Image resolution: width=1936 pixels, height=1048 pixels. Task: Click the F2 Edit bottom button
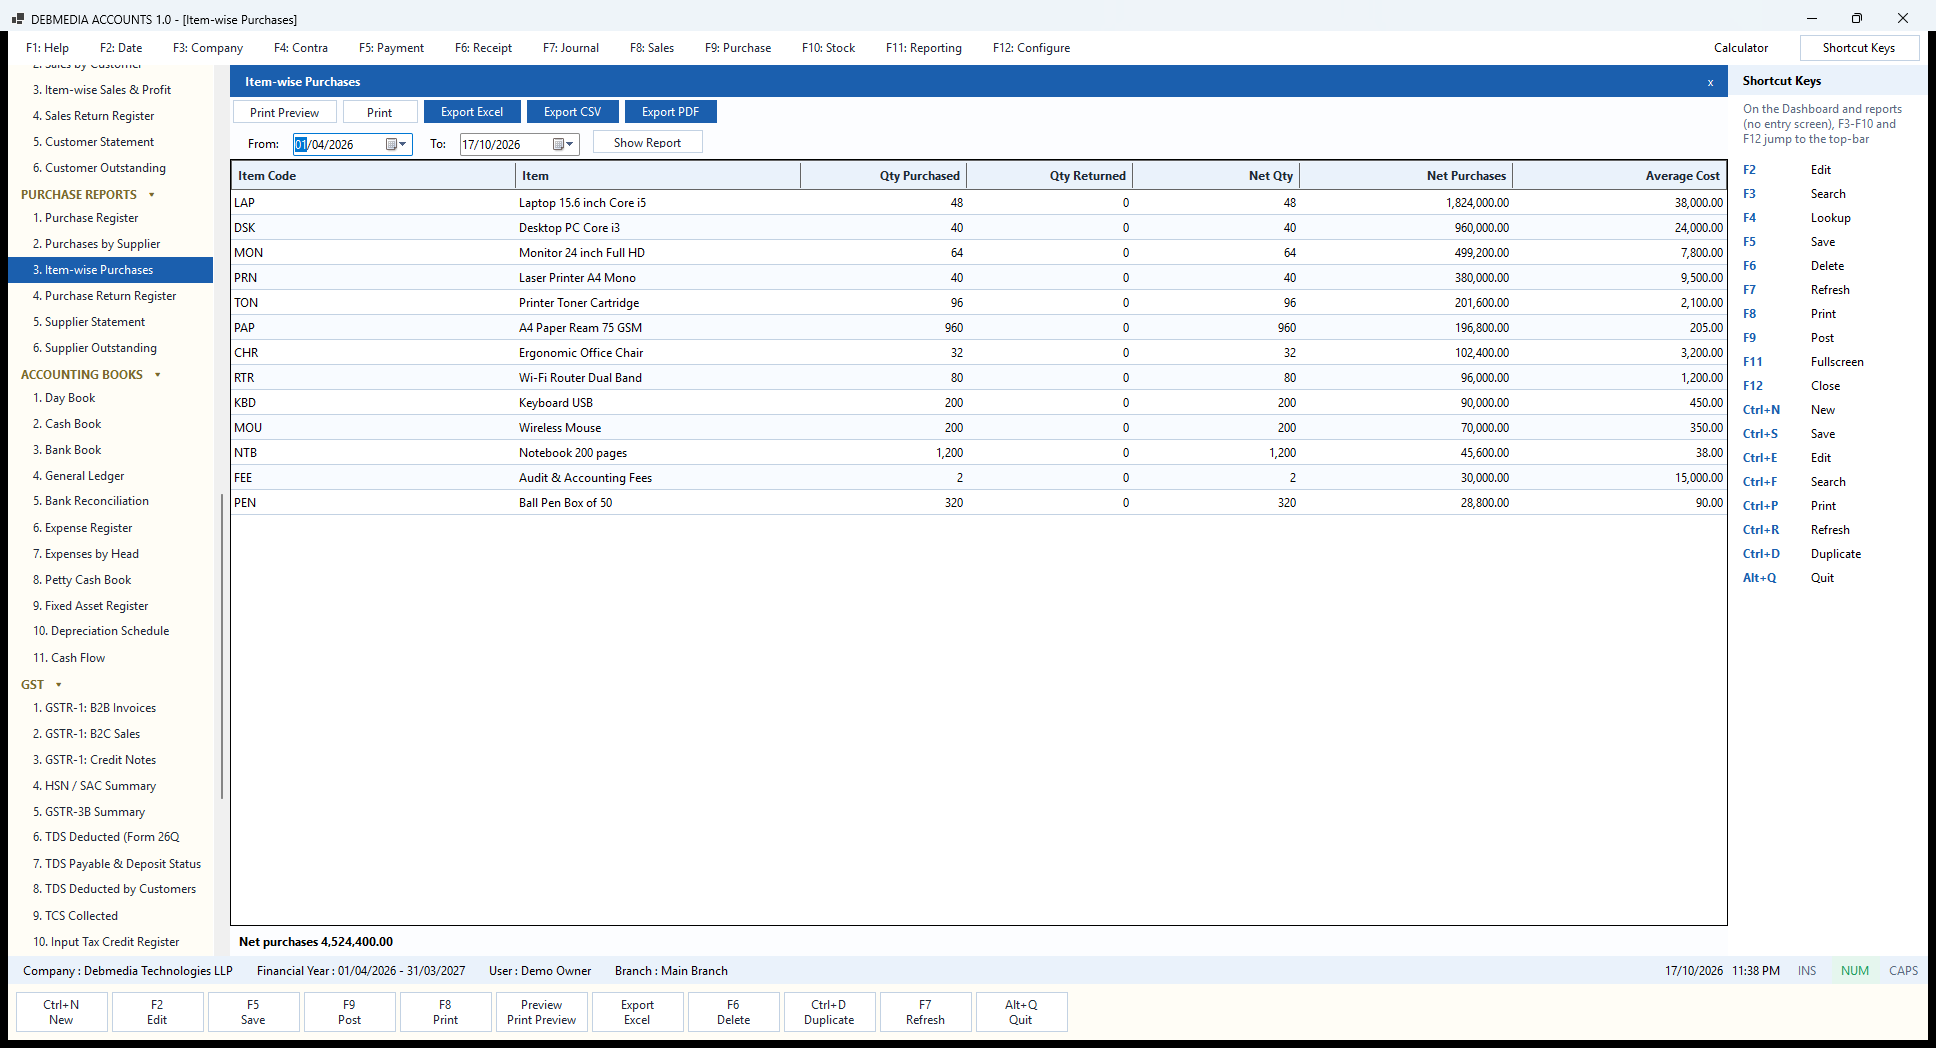click(x=157, y=1012)
